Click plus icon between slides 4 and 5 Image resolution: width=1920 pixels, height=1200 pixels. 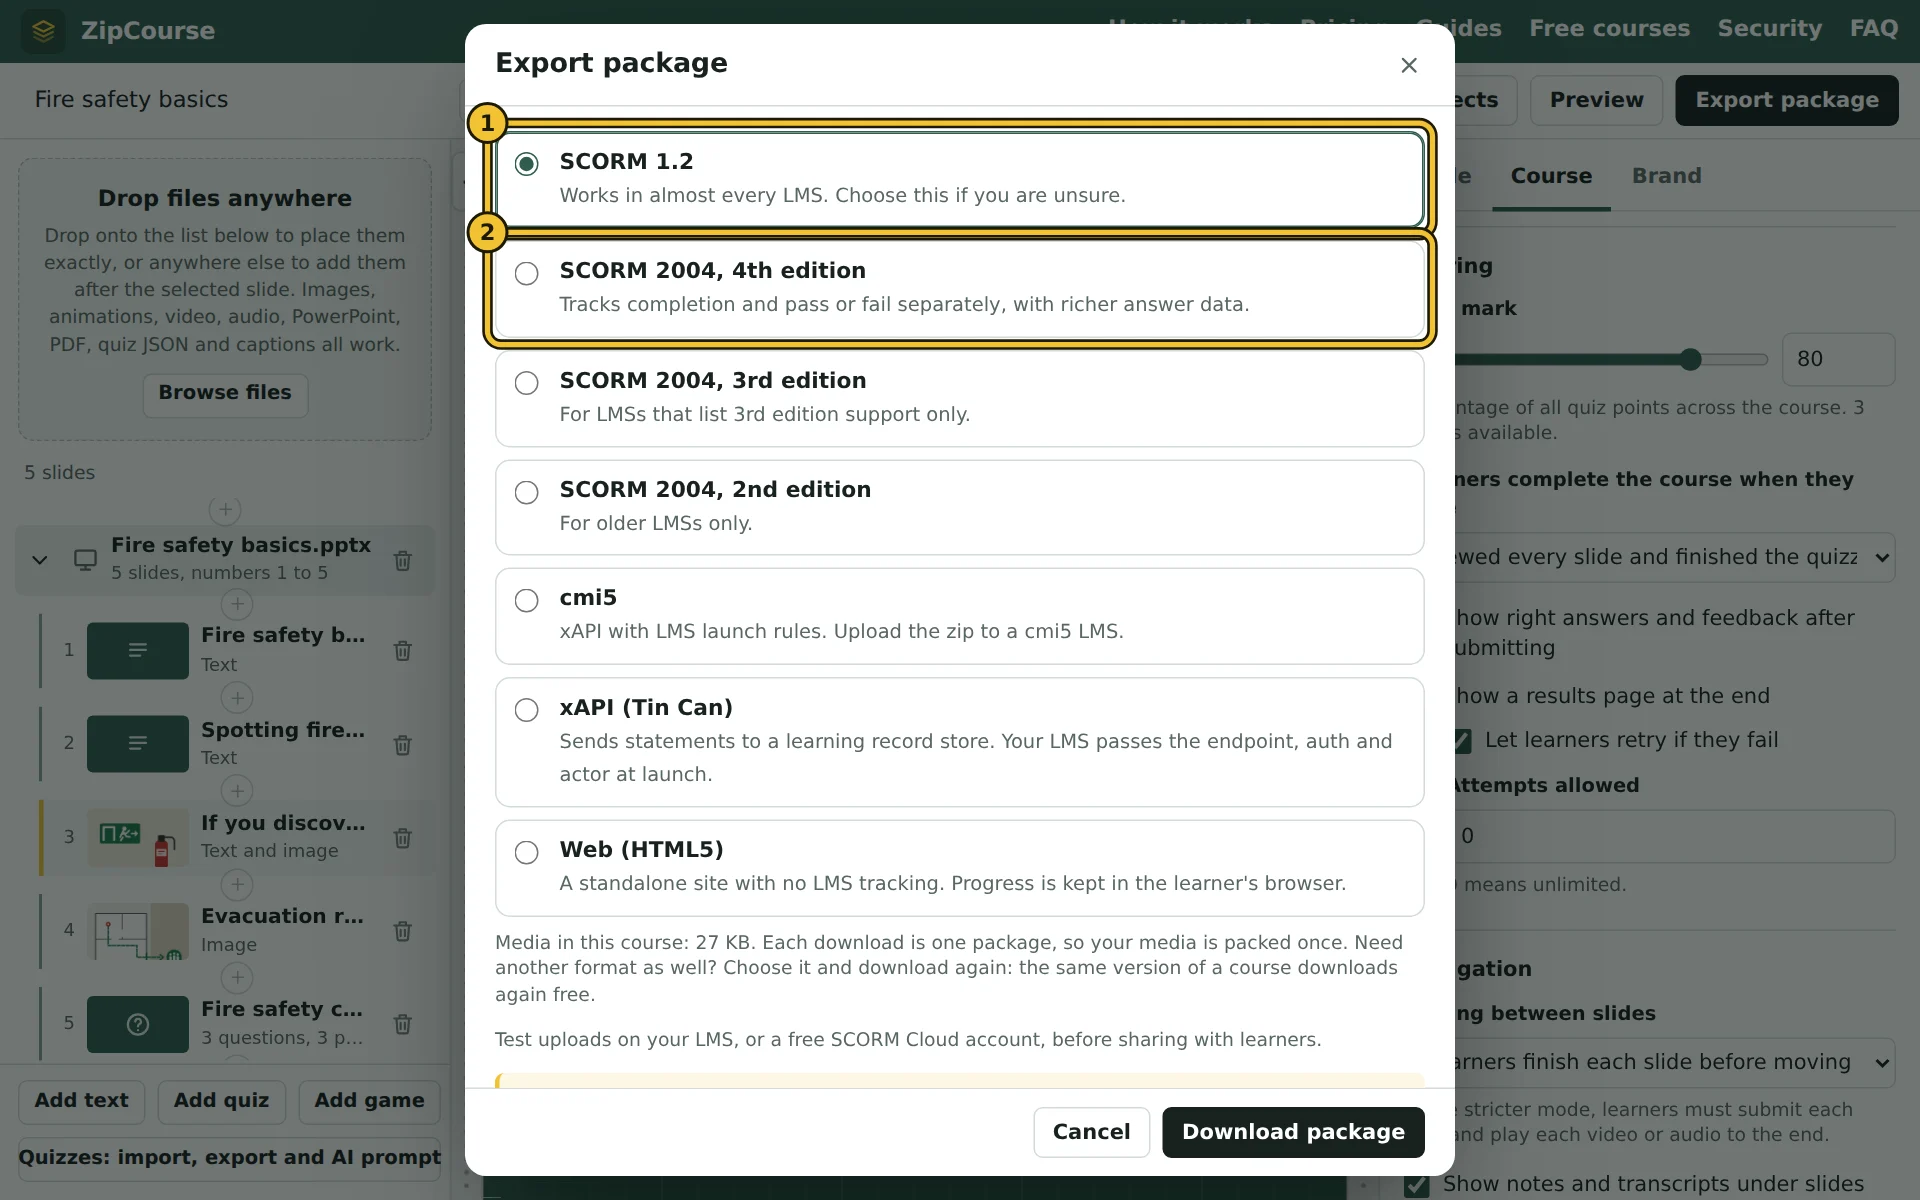237,977
